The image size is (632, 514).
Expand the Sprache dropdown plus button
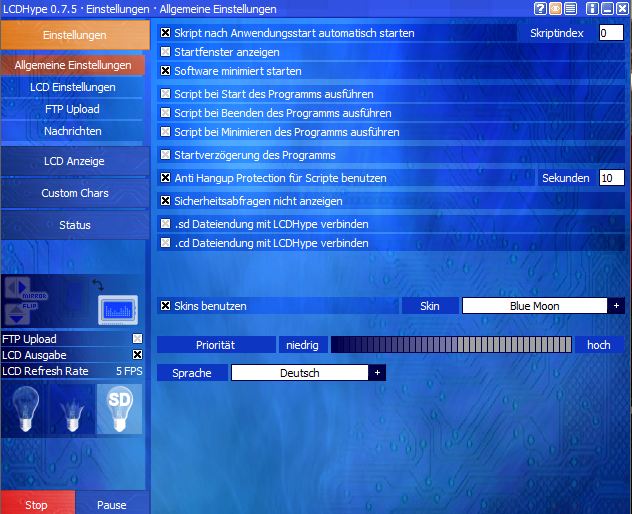[377, 372]
